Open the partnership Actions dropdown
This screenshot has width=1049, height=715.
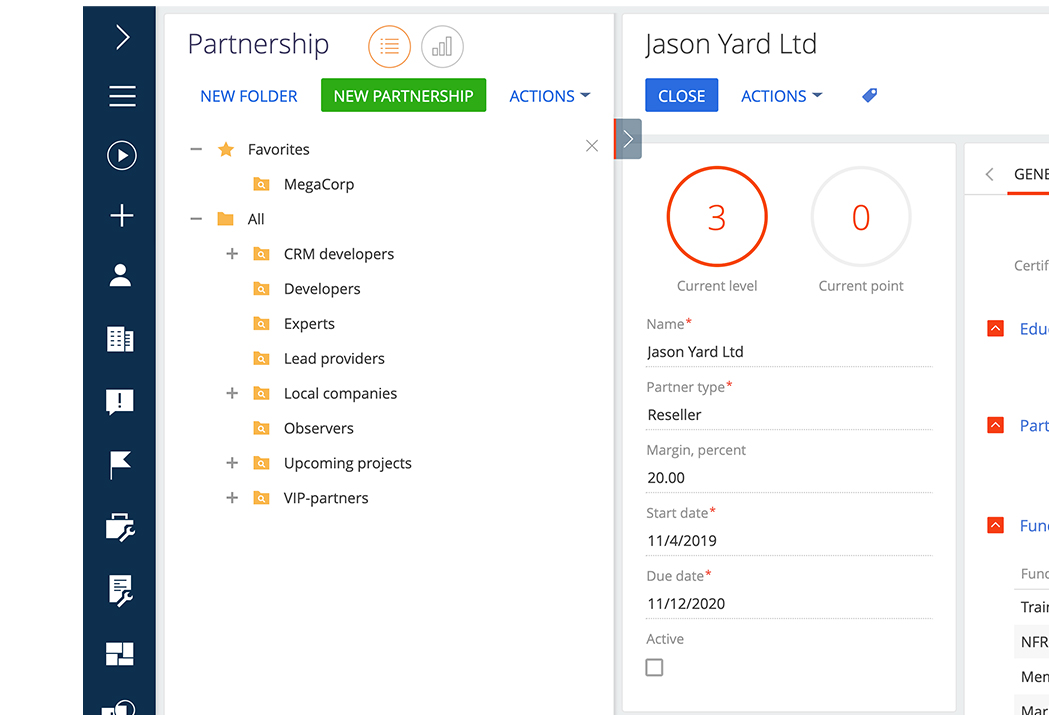click(x=549, y=96)
